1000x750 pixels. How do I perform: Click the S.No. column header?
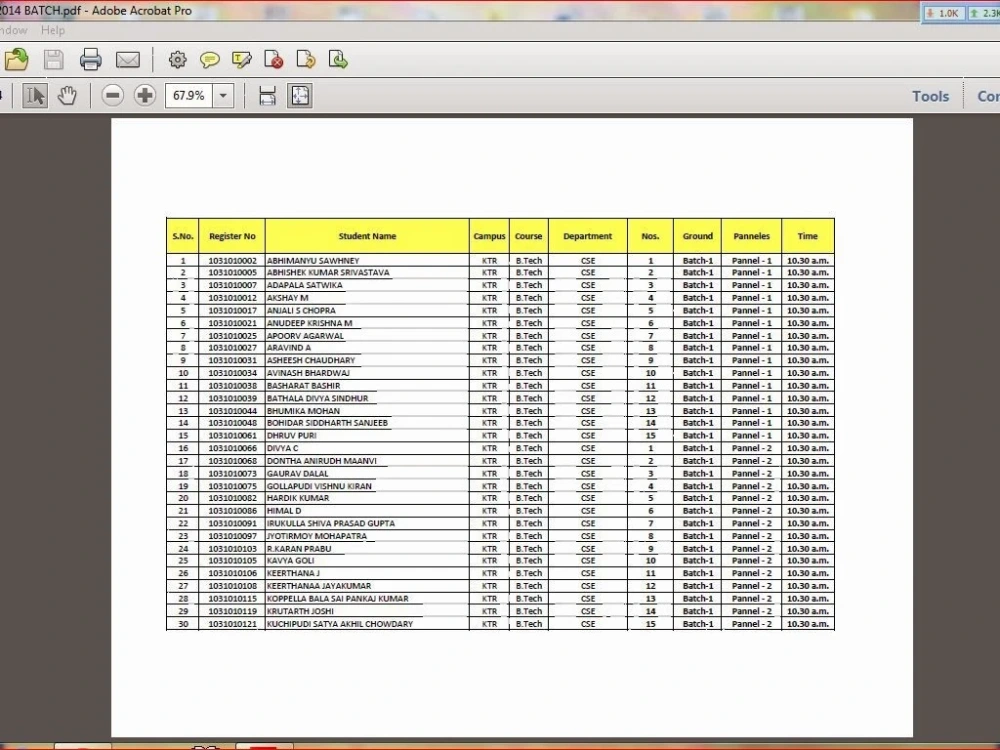click(183, 236)
